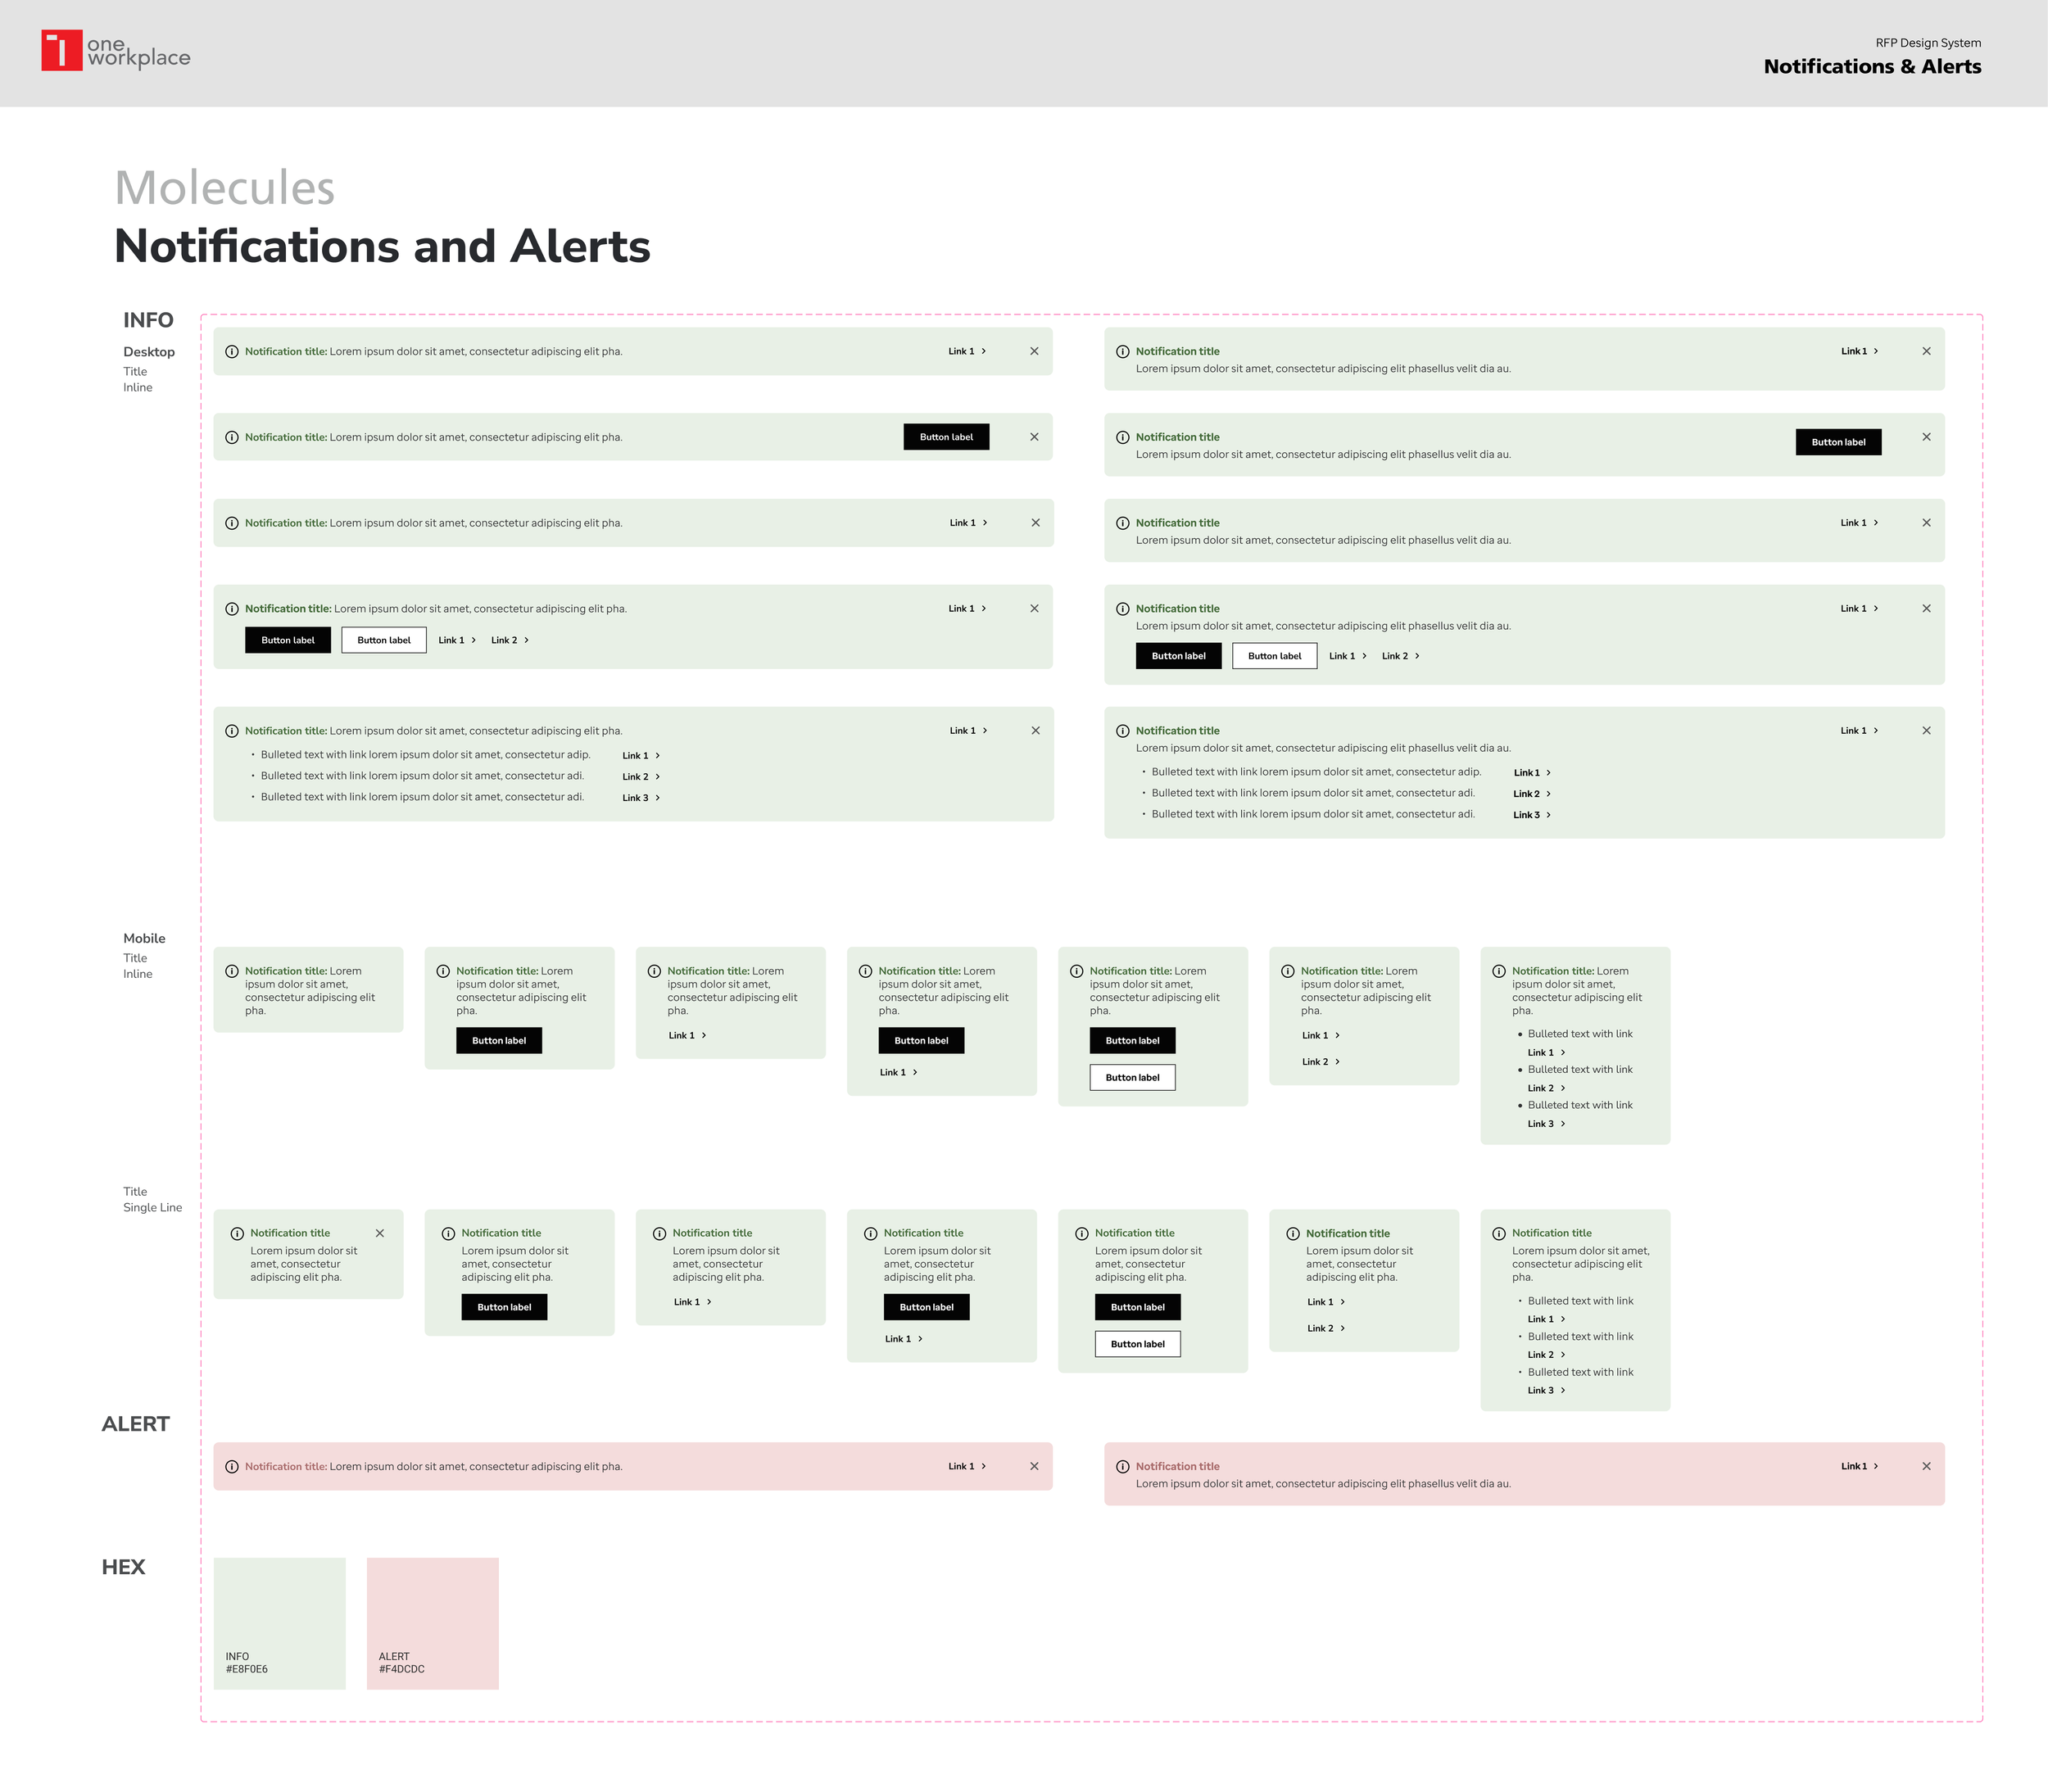Close the right desktop notification with two buttons

(x=1926, y=608)
